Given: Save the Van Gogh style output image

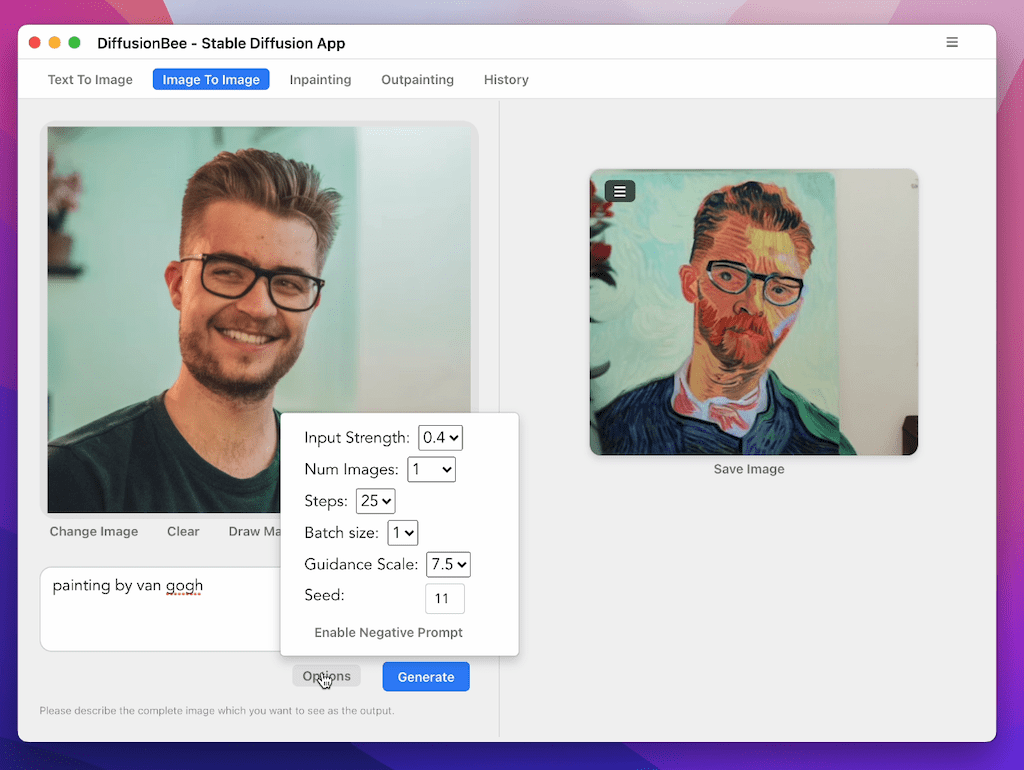Looking at the screenshot, I should [x=748, y=468].
